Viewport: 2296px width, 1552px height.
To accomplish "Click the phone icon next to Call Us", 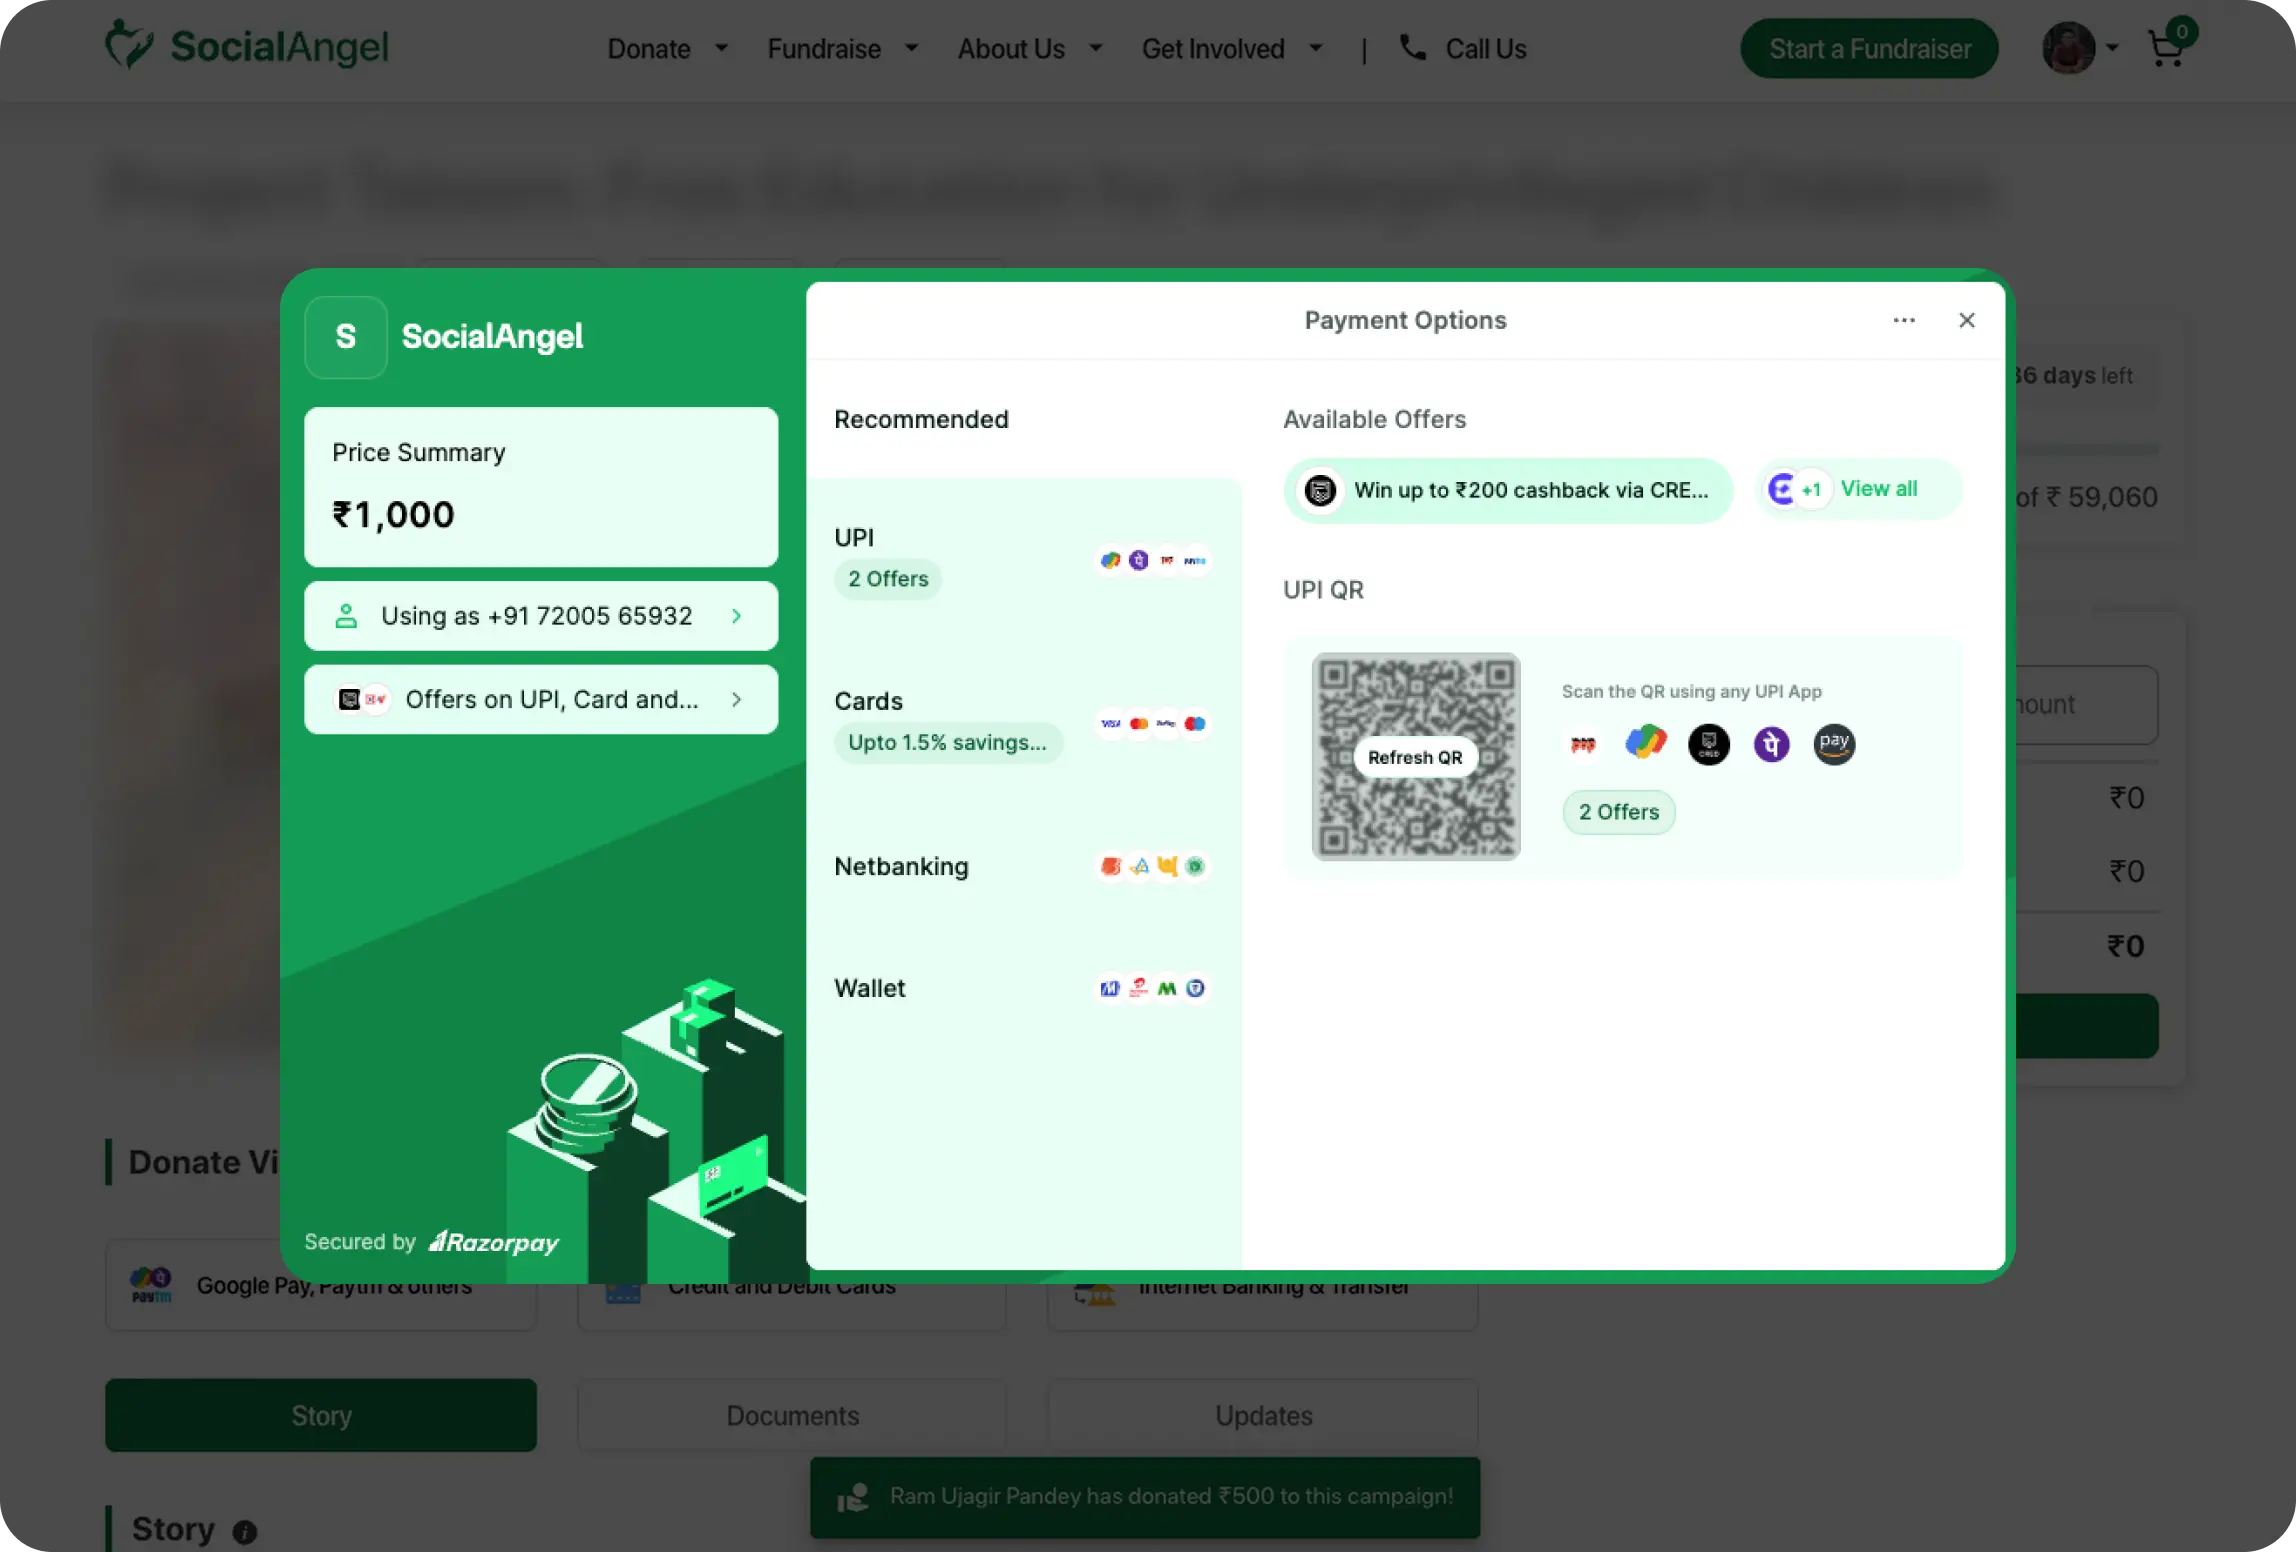I will 1412,47.
